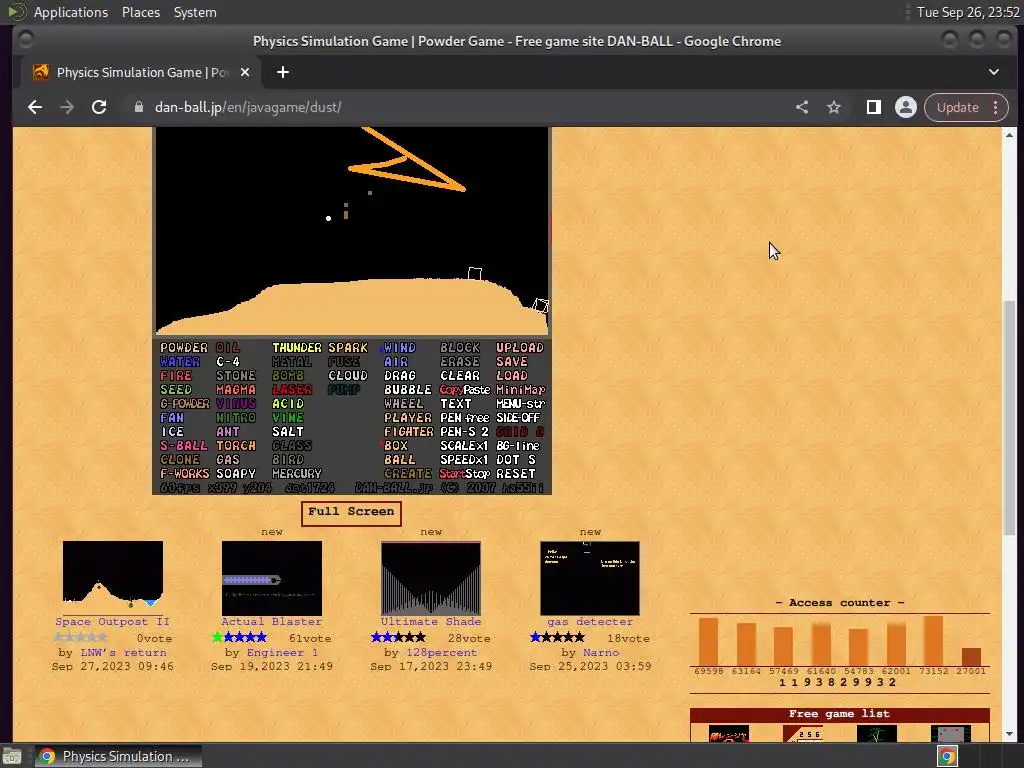
Task: Select the SPARK element
Action: click(348, 348)
